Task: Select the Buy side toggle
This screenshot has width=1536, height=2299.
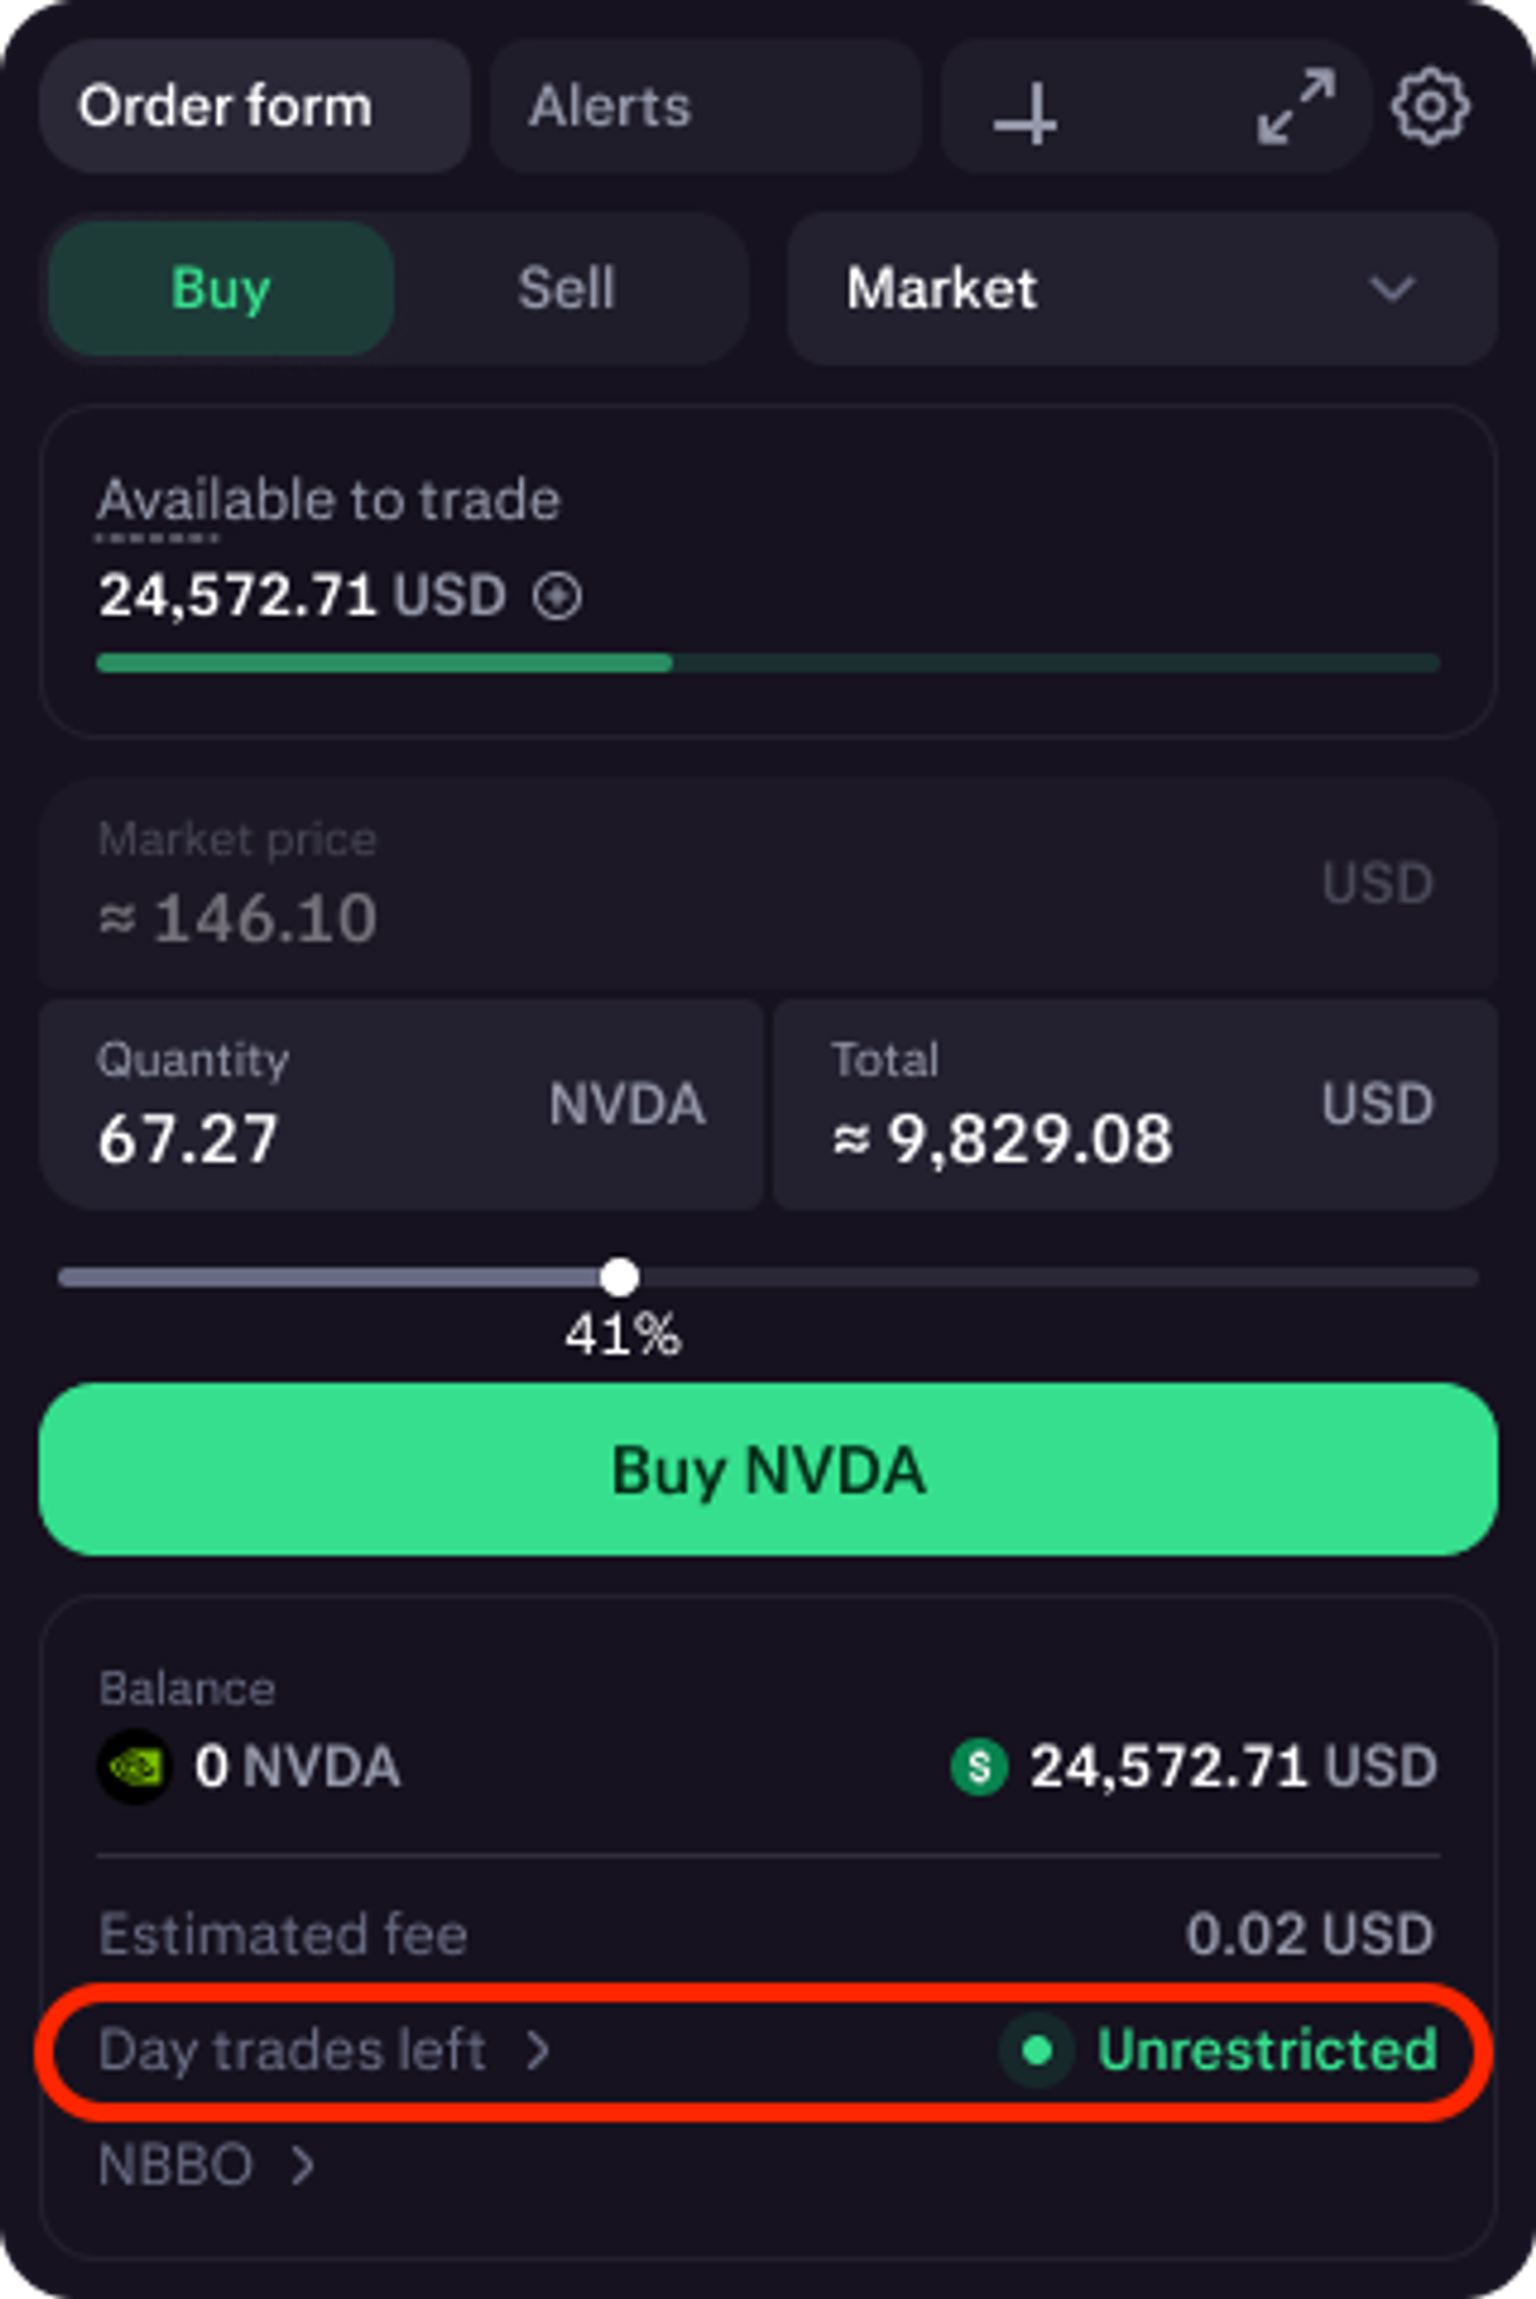Action: (x=221, y=289)
